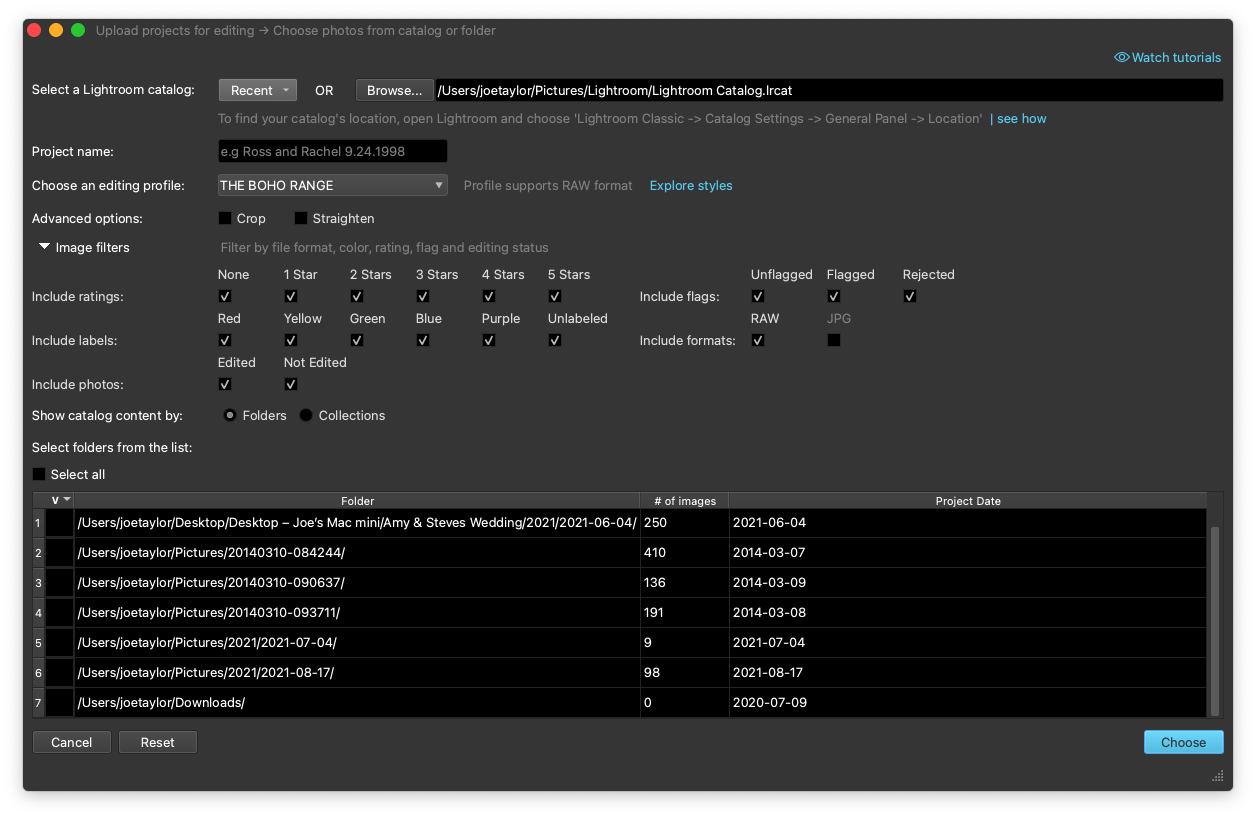This screenshot has height=818, width=1256.
Task: Click the eye icon next to Watch tutorials
Action: [x=1120, y=57]
